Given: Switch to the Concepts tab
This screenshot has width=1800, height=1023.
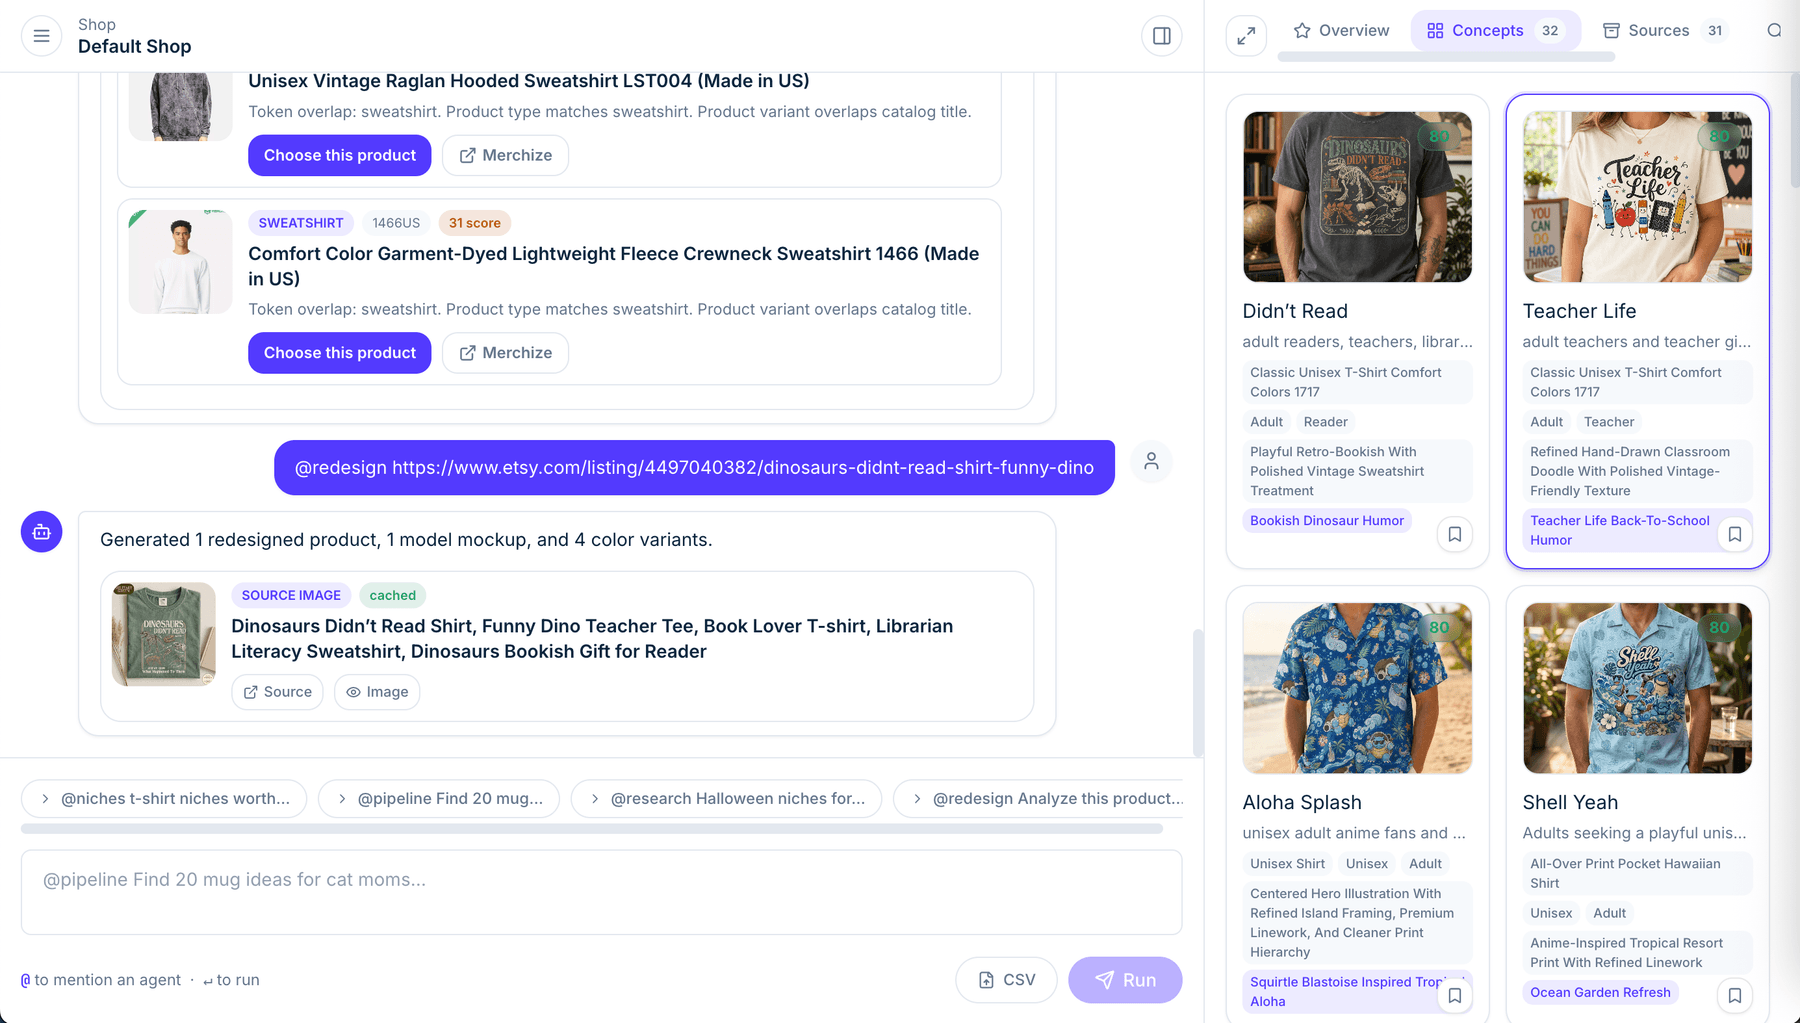Looking at the screenshot, I should [1495, 31].
